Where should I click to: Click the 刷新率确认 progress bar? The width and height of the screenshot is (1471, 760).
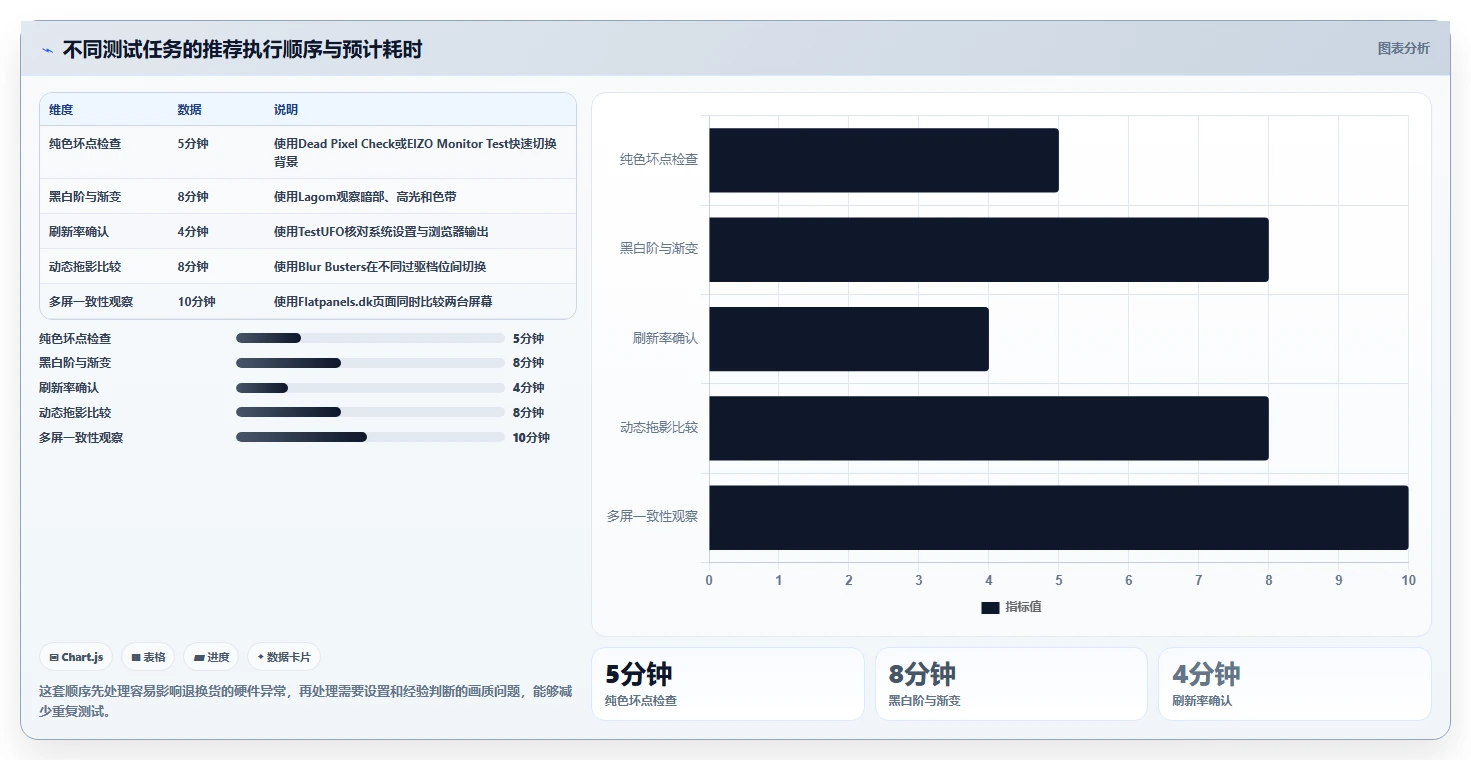pos(370,388)
